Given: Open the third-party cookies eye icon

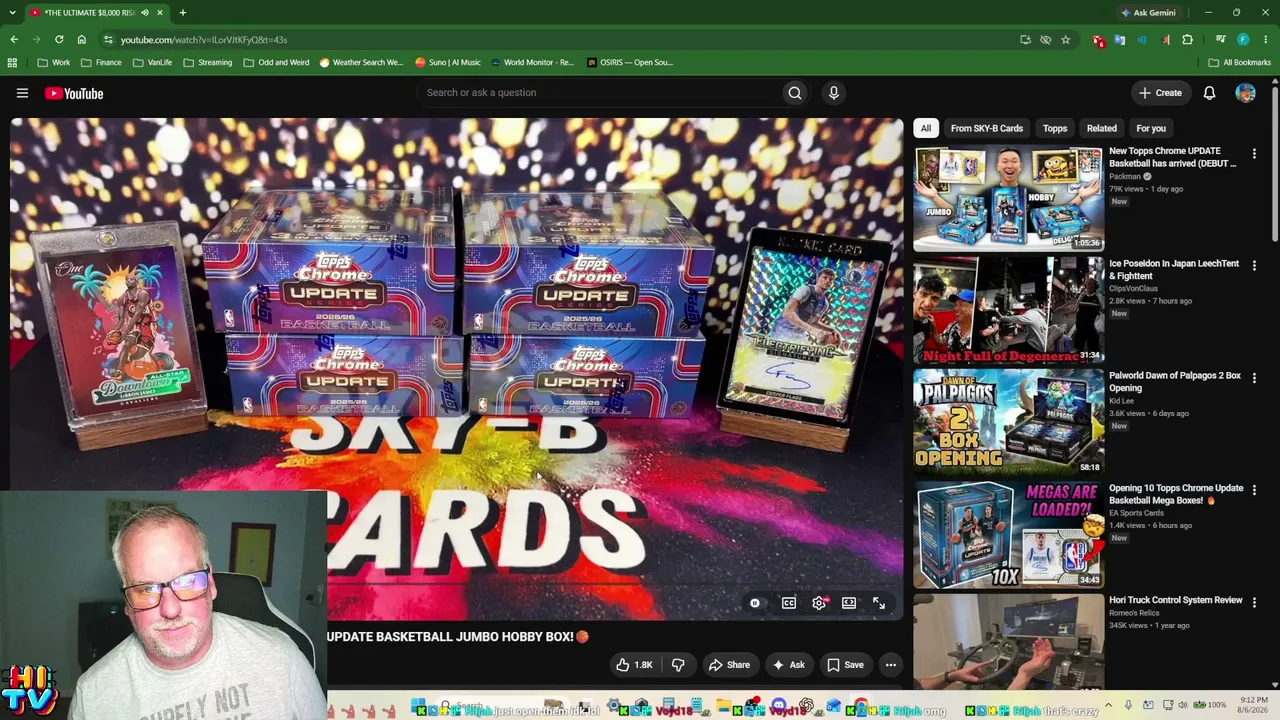Looking at the screenshot, I should (1045, 40).
